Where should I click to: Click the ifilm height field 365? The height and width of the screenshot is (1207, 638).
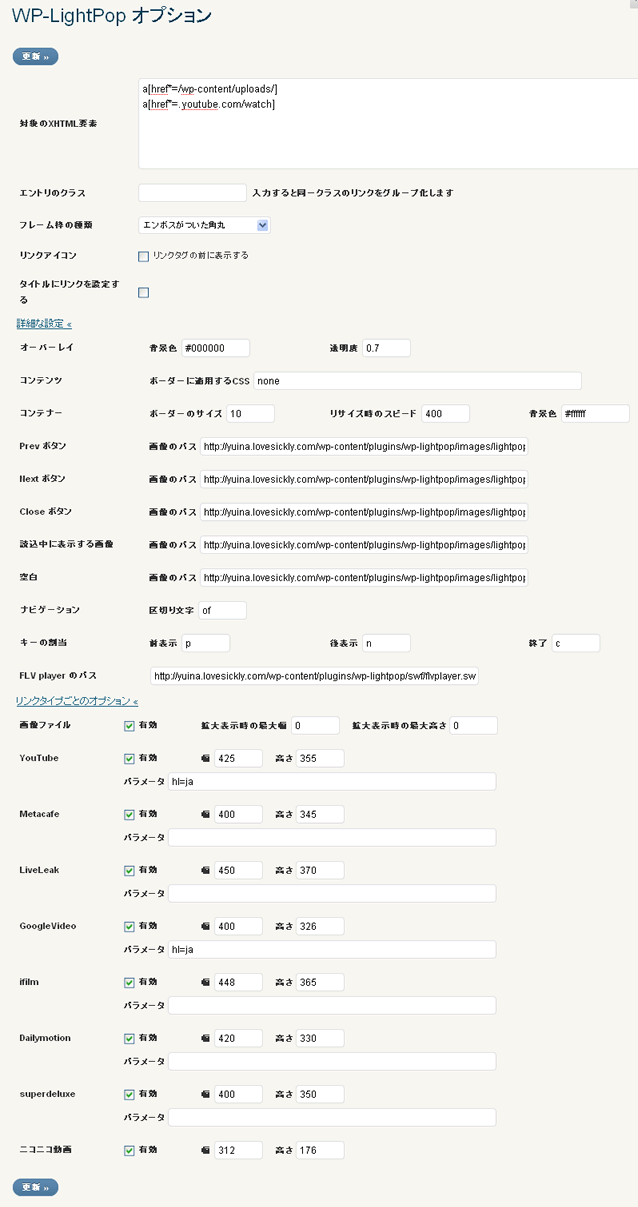[x=320, y=982]
